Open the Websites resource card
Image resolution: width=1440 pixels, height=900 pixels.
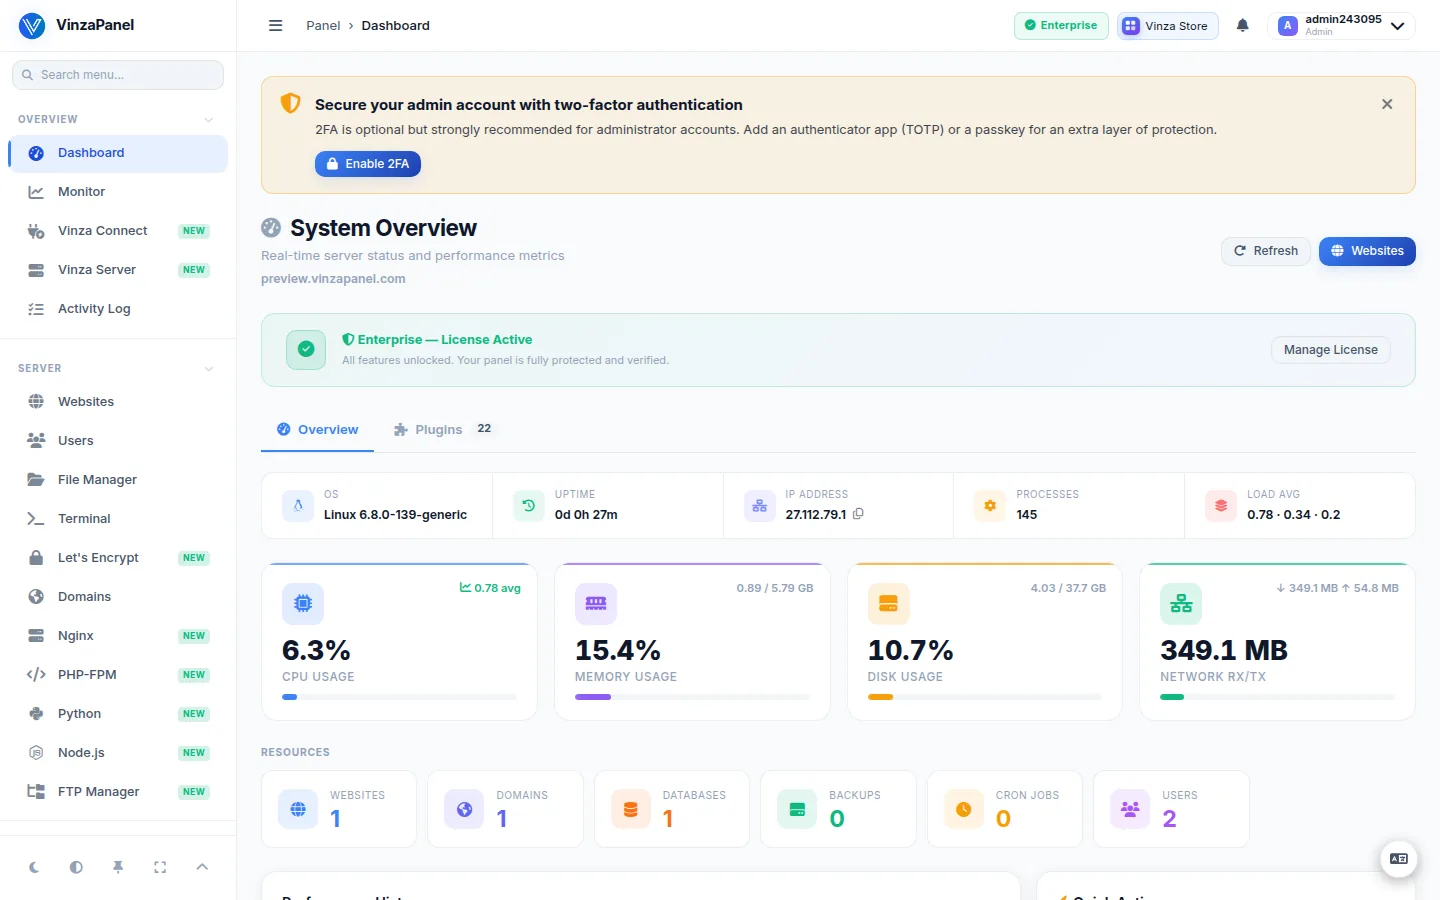coord(339,809)
